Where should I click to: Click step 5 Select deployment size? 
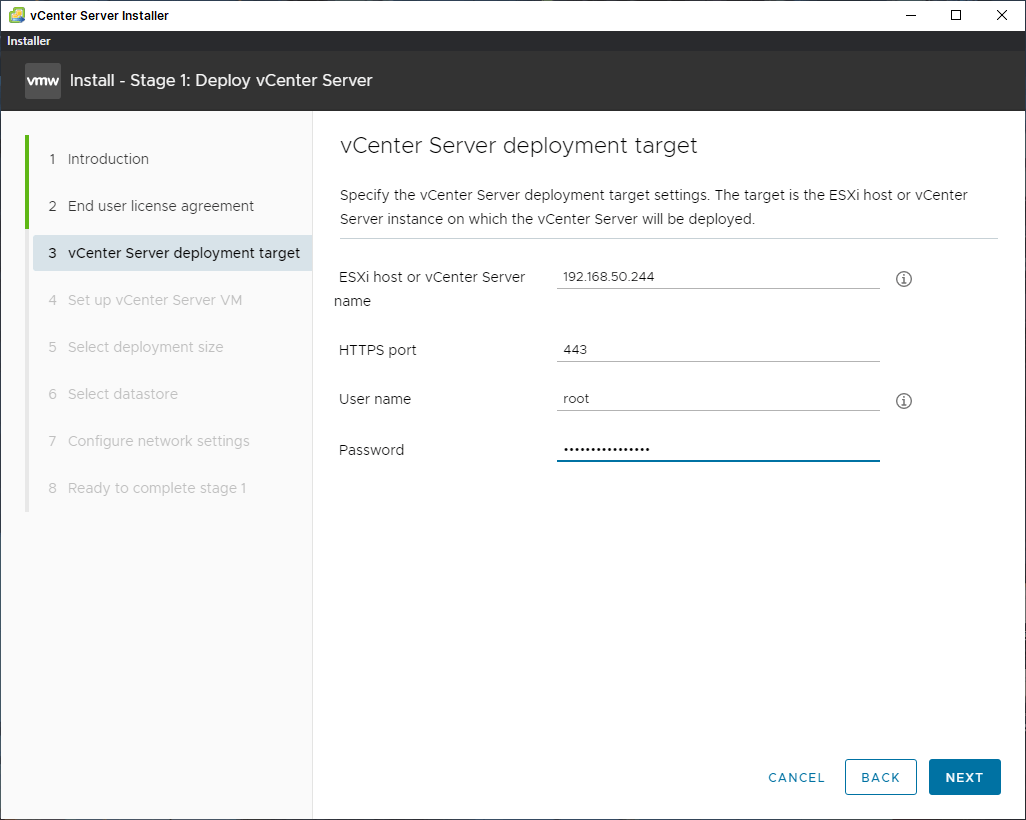pos(145,347)
